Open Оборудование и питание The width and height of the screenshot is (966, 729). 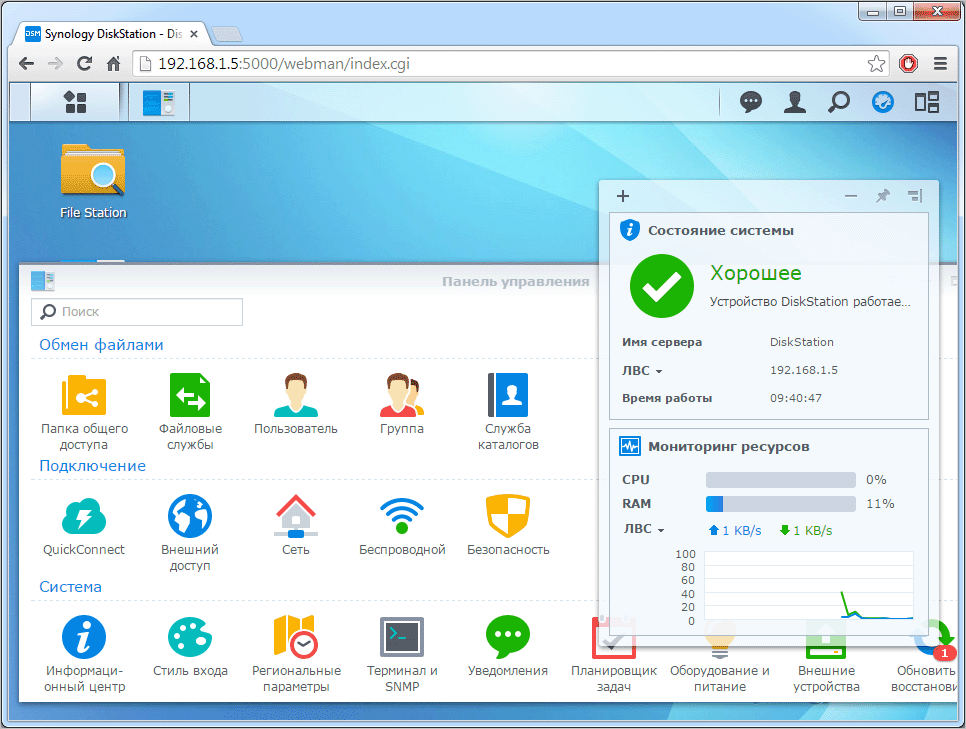coord(720,654)
